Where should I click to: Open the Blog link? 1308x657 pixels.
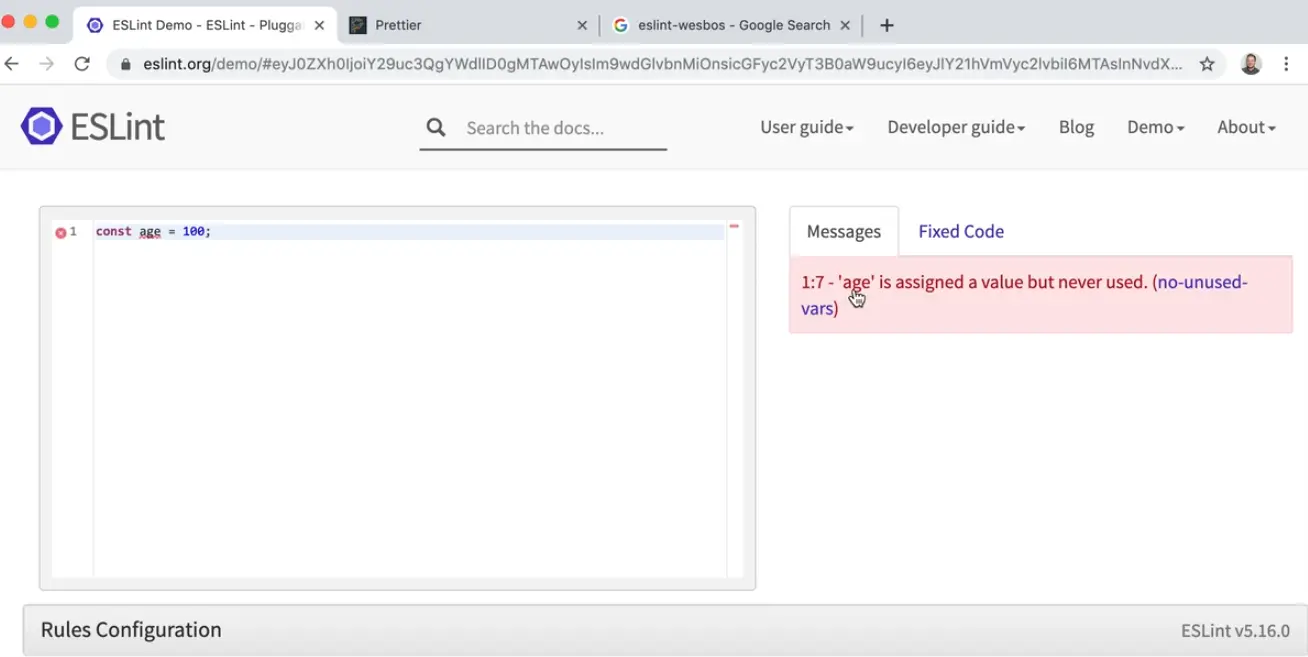[1076, 127]
